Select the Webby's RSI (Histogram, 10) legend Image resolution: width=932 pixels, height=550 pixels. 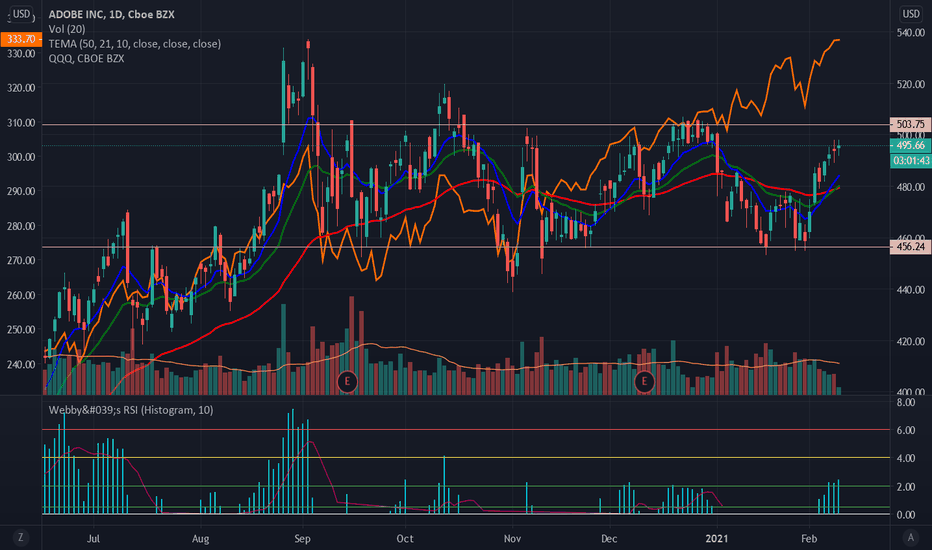click(131, 410)
